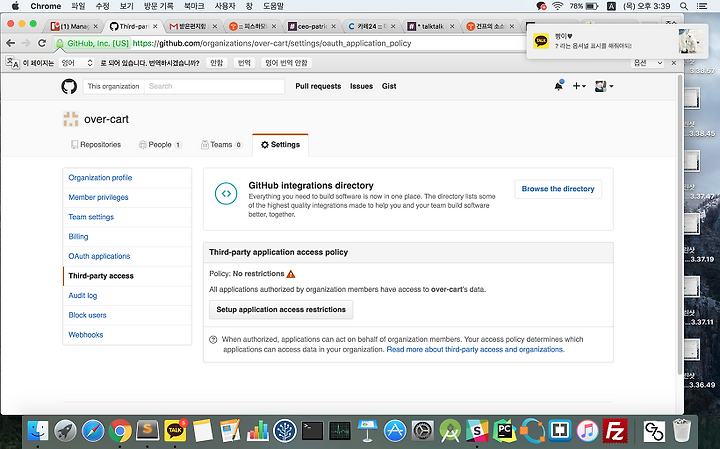Open KakaoTalk from the dock
This screenshot has width=720, height=449.
tap(175, 431)
